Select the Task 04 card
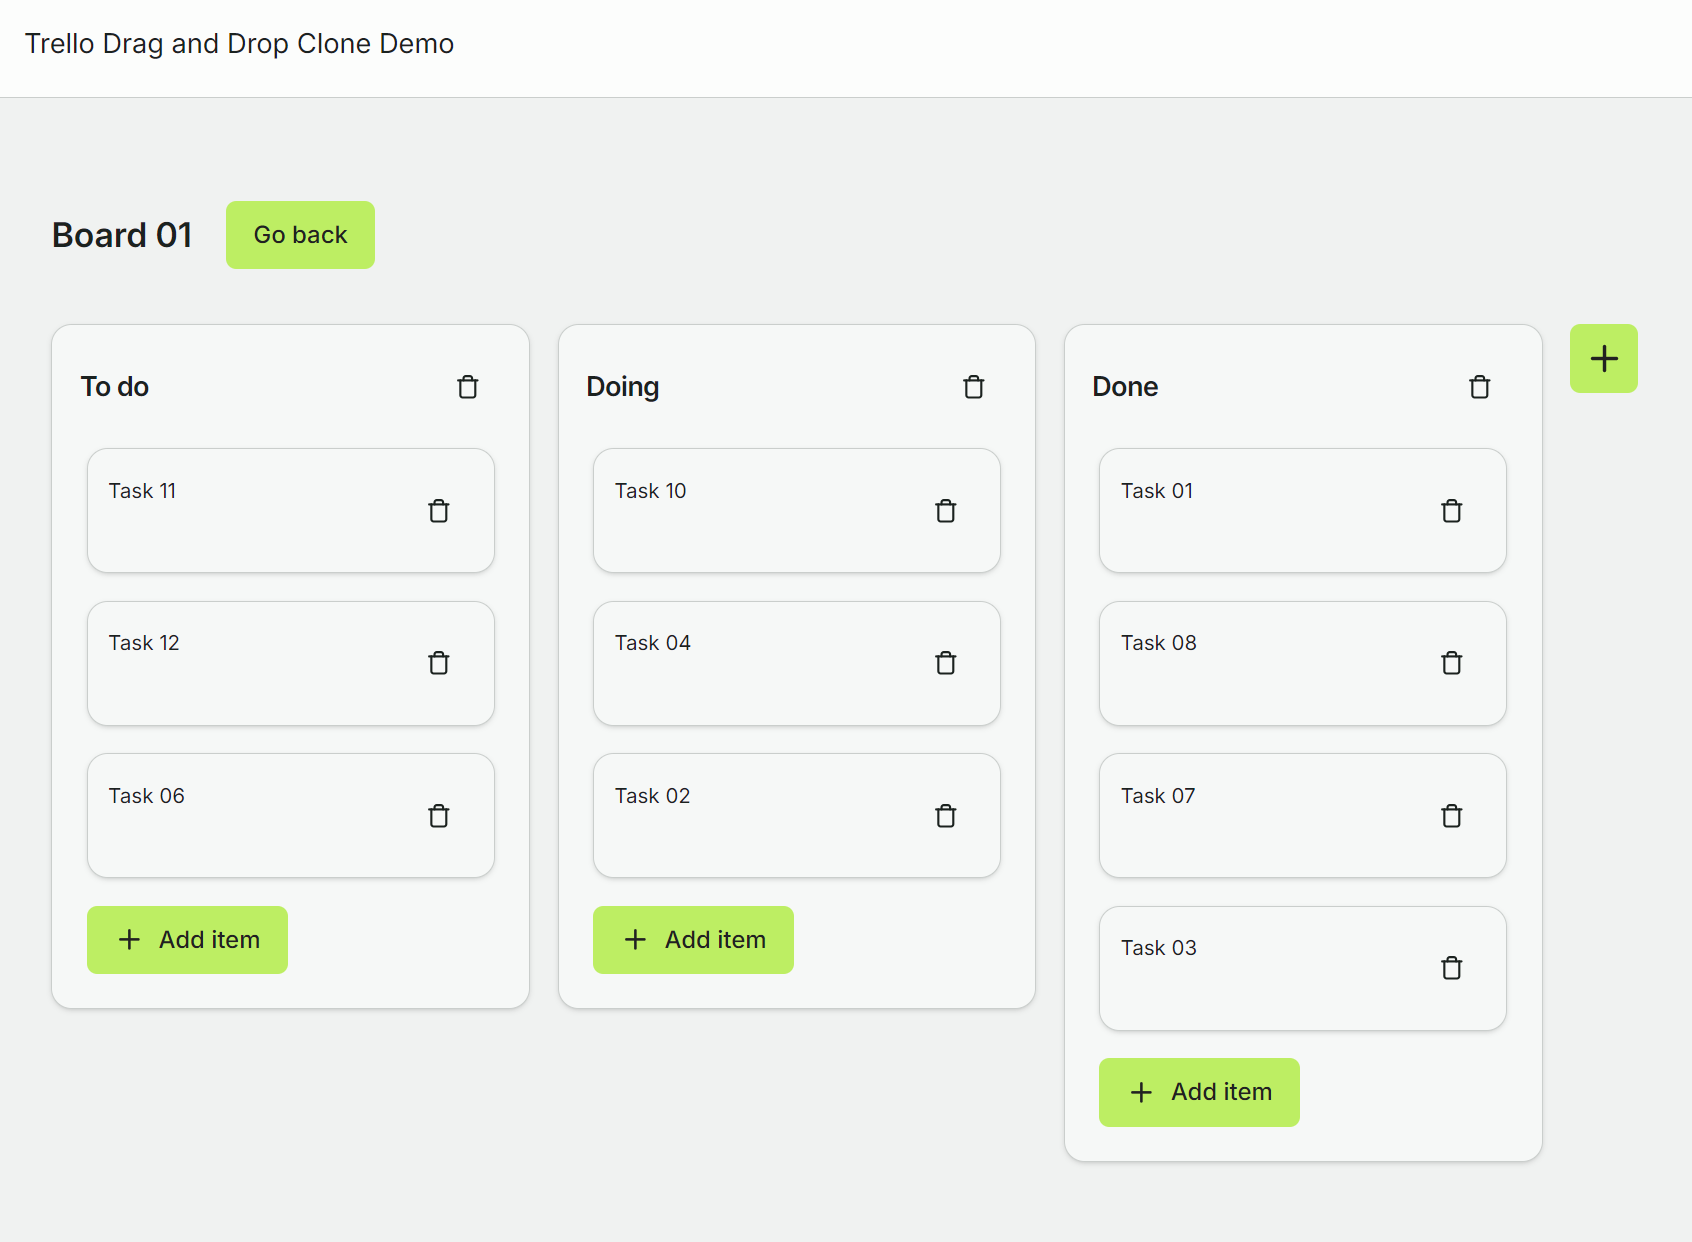Image resolution: width=1692 pixels, height=1242 pixels. [797, 663]
